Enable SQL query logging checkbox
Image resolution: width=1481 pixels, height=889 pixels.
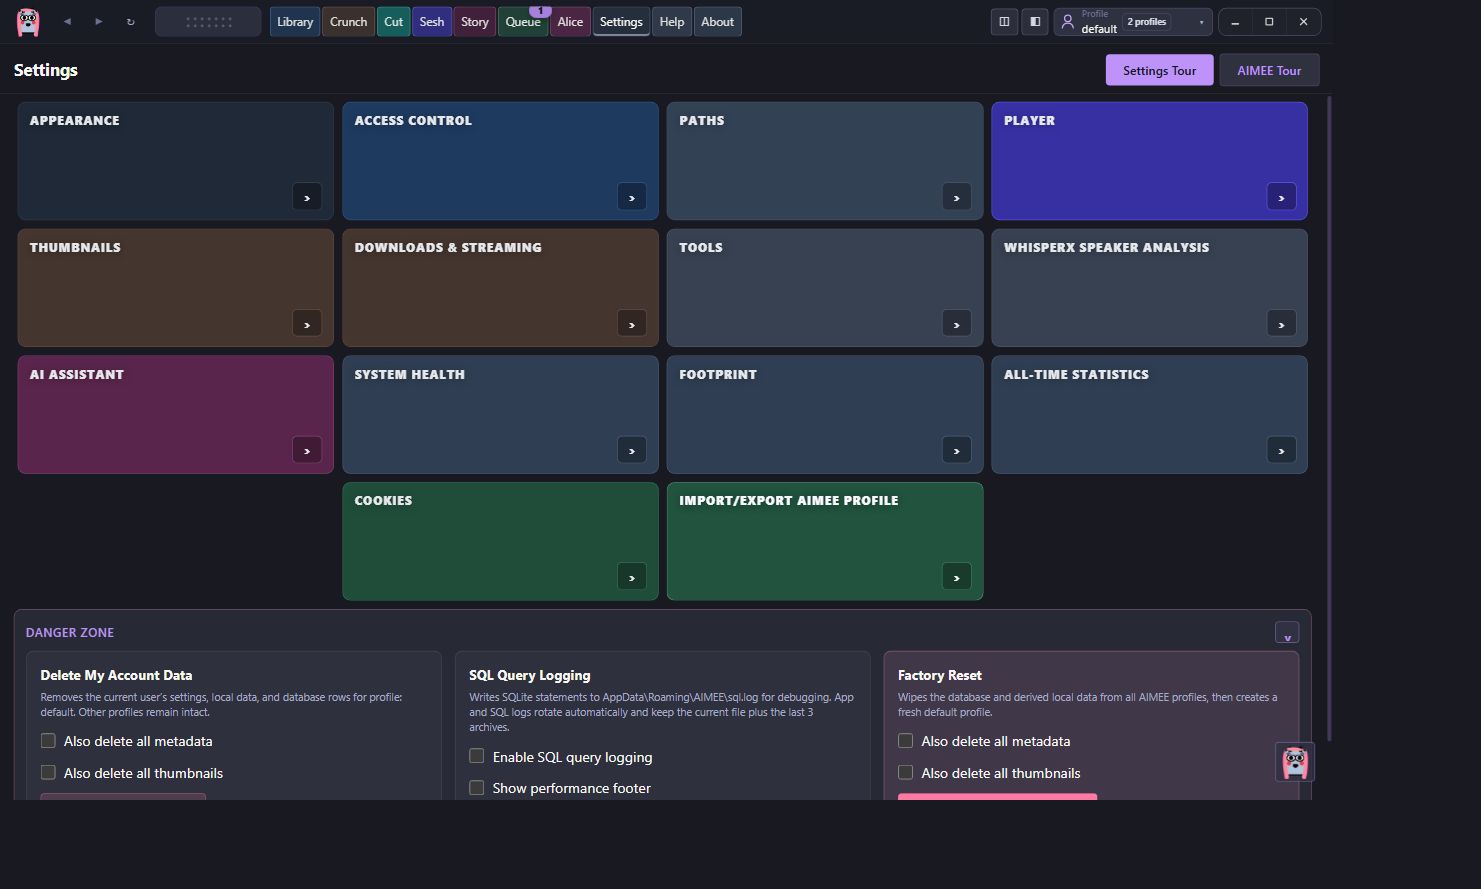click(477, 756)
